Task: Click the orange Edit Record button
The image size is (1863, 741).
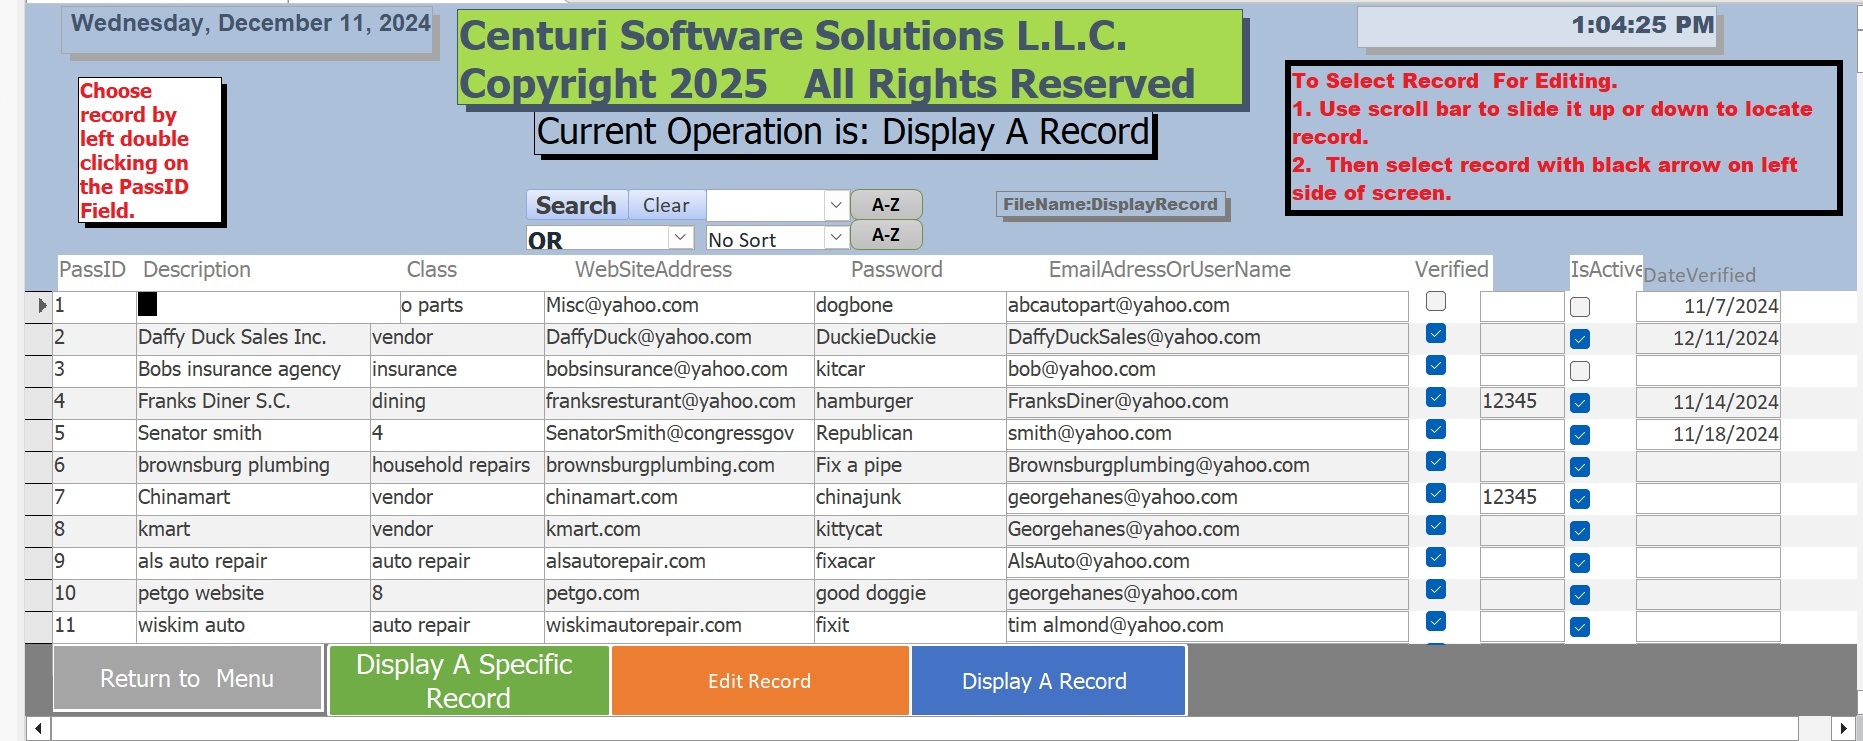Action: [x=760, y=681]
